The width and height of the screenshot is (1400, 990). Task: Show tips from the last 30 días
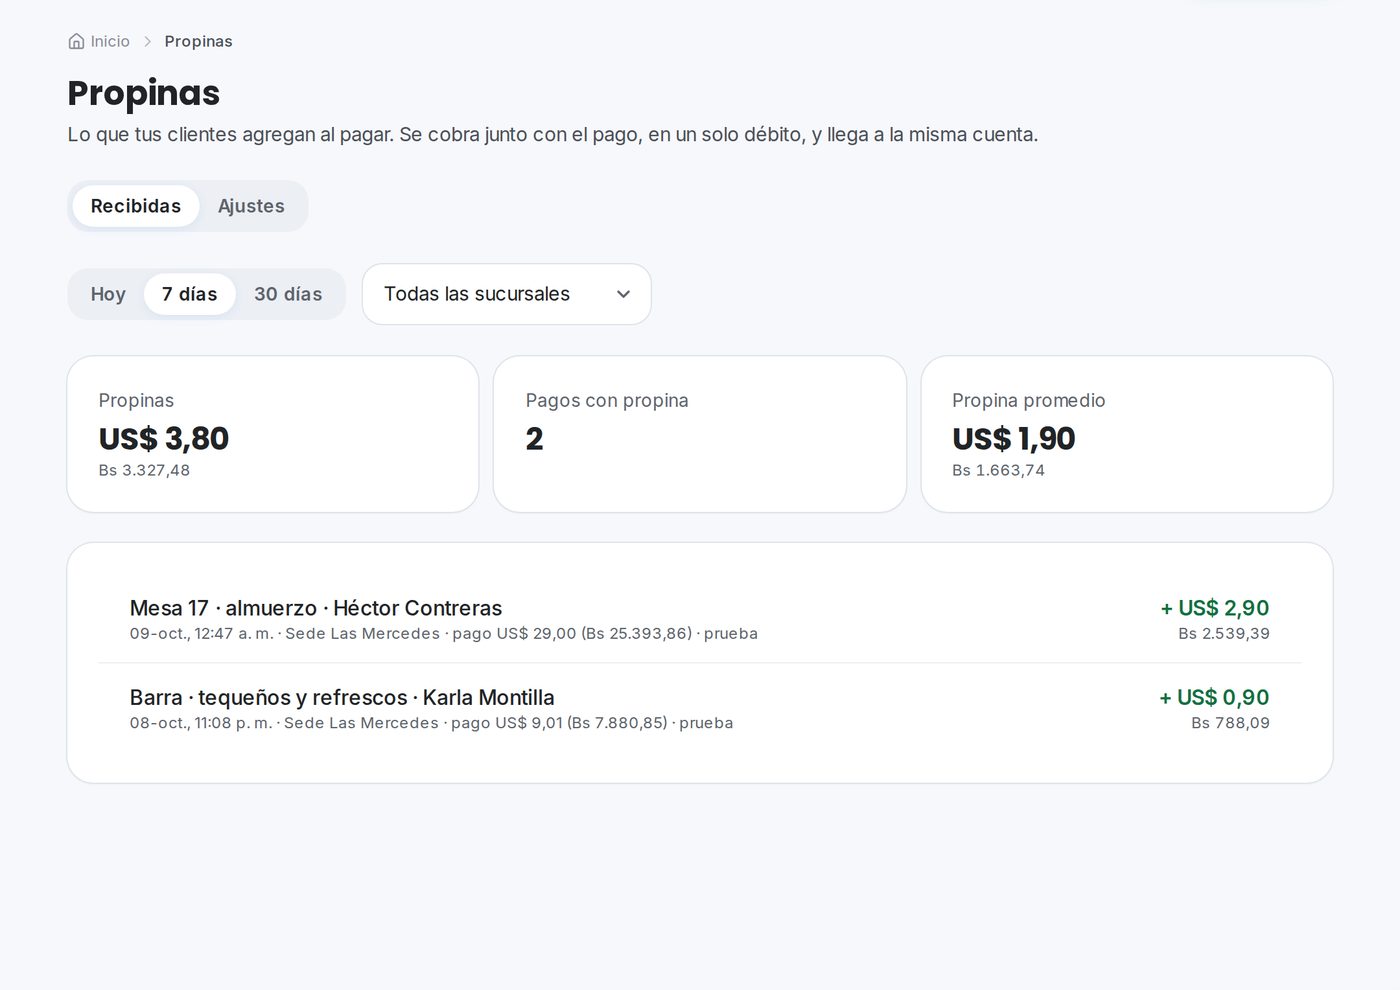[288, 294]
